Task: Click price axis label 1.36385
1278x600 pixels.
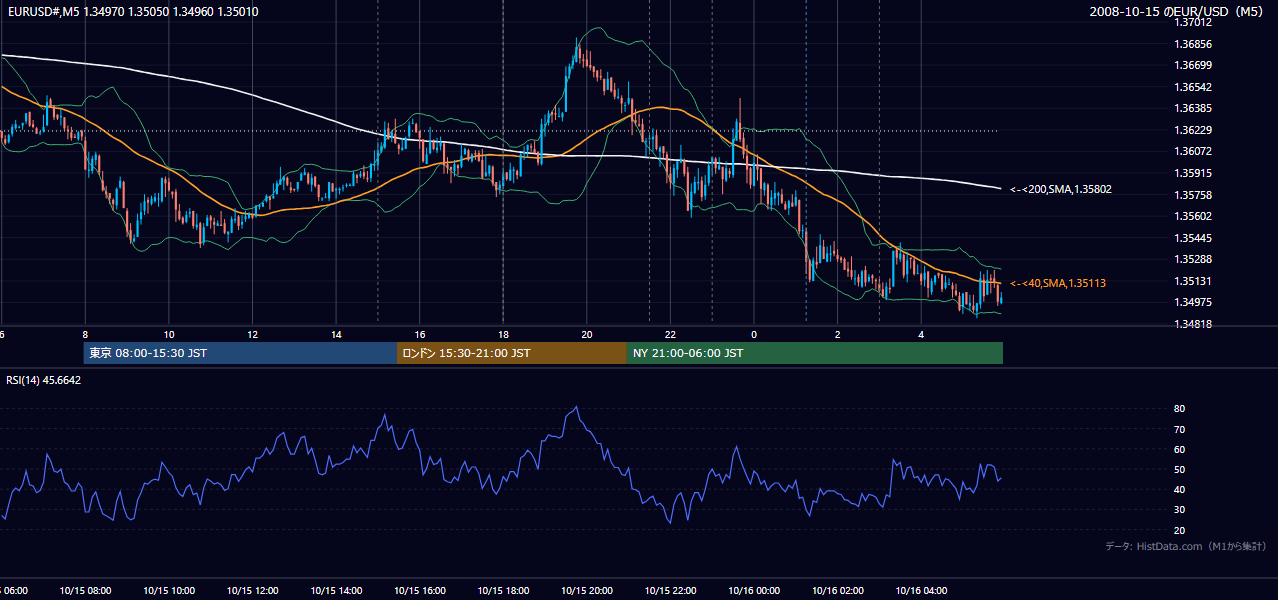Action: (1192, 108)
